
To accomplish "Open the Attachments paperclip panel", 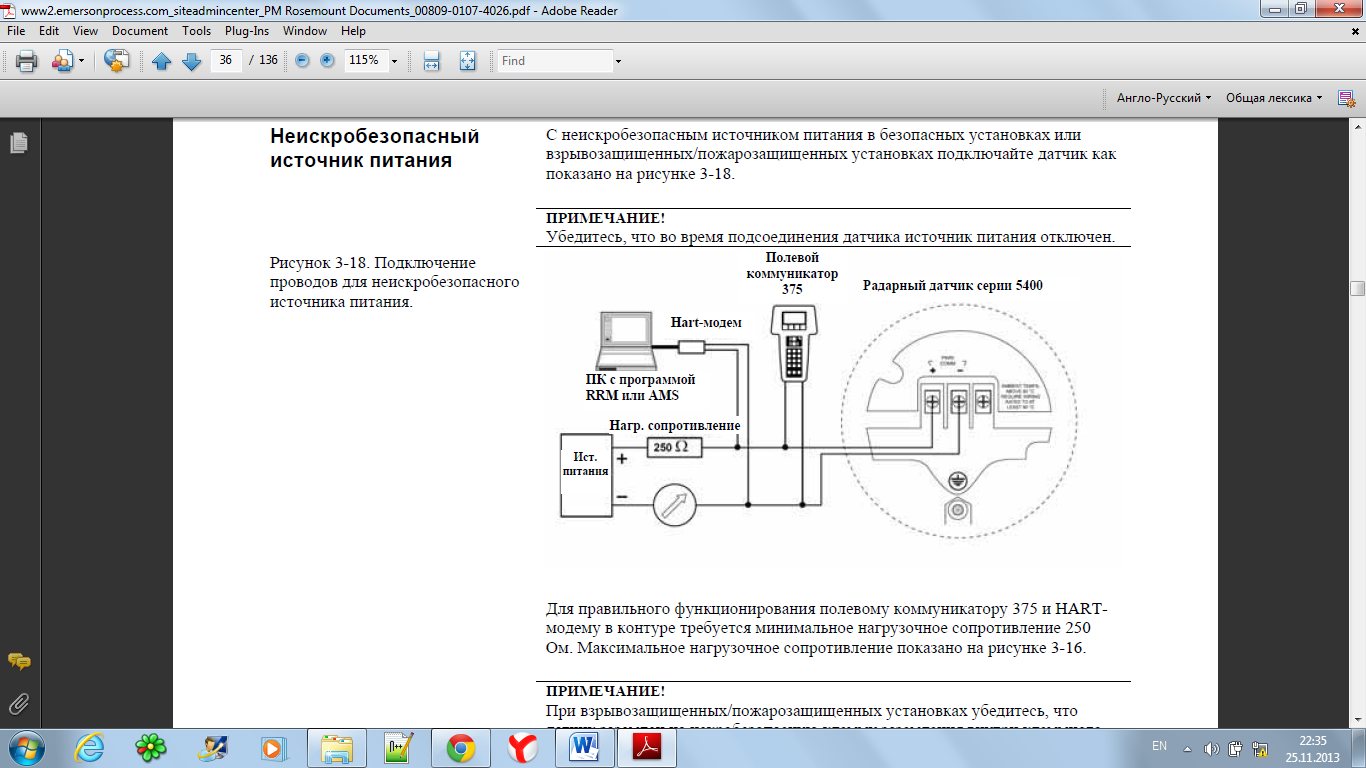I will click(x=18, y=702).
